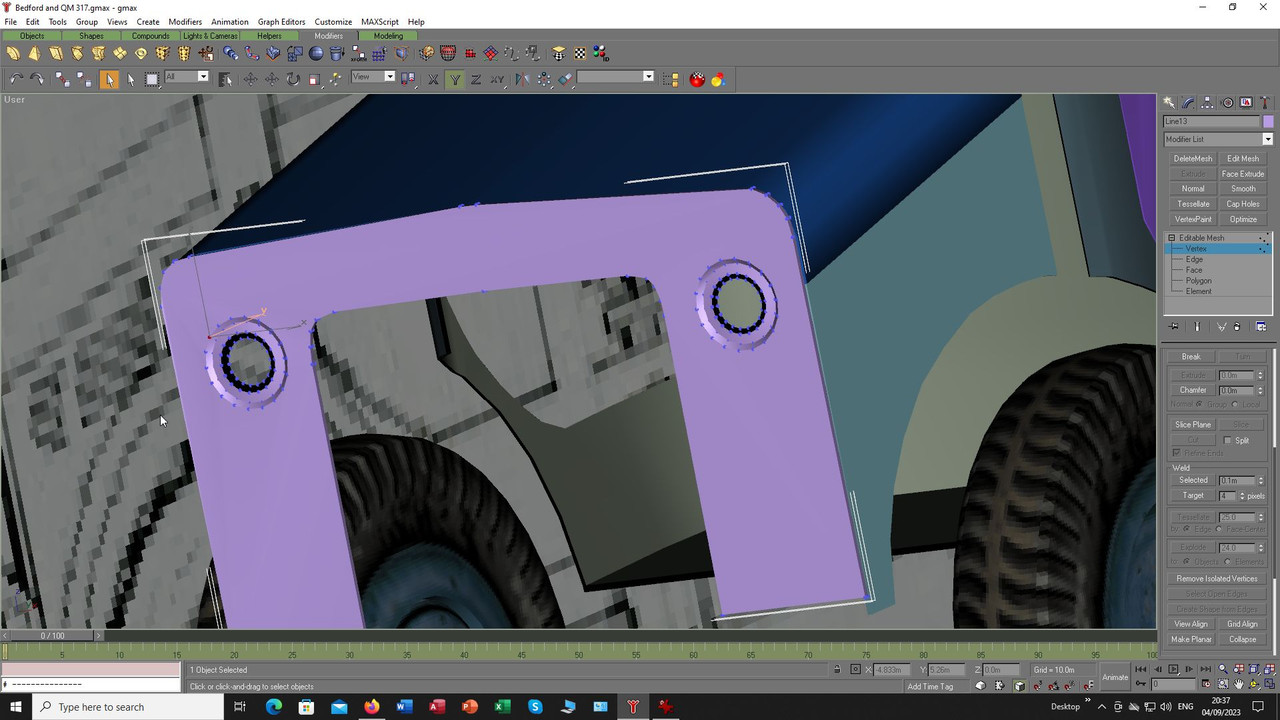Click the Zoom magnifier viewport control

pos(1223,670)
